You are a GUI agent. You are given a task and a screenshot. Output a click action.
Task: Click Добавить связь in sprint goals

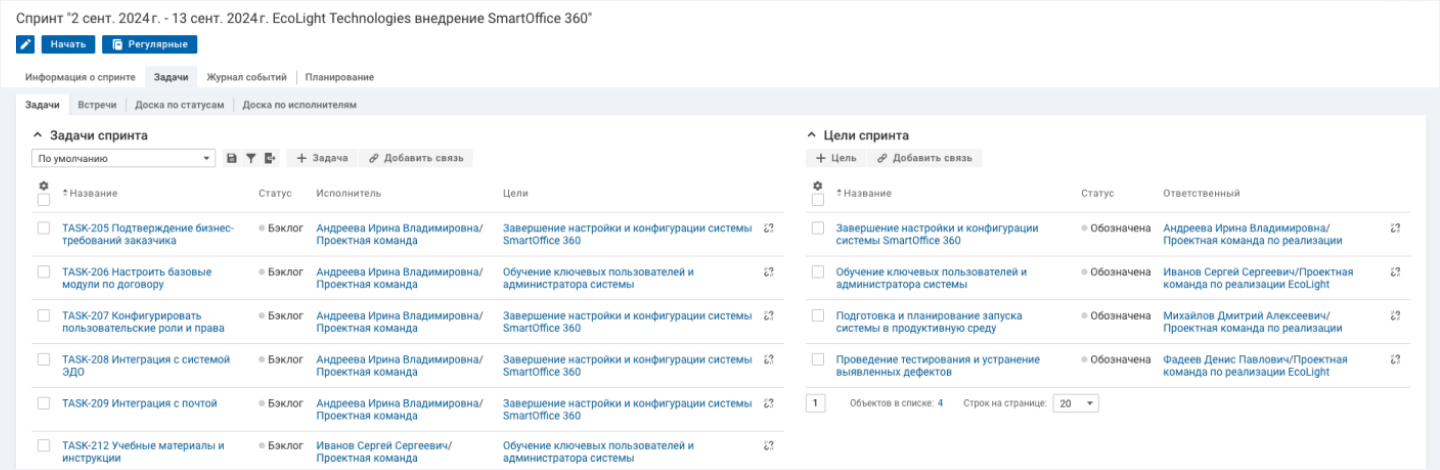pos(925,158)
